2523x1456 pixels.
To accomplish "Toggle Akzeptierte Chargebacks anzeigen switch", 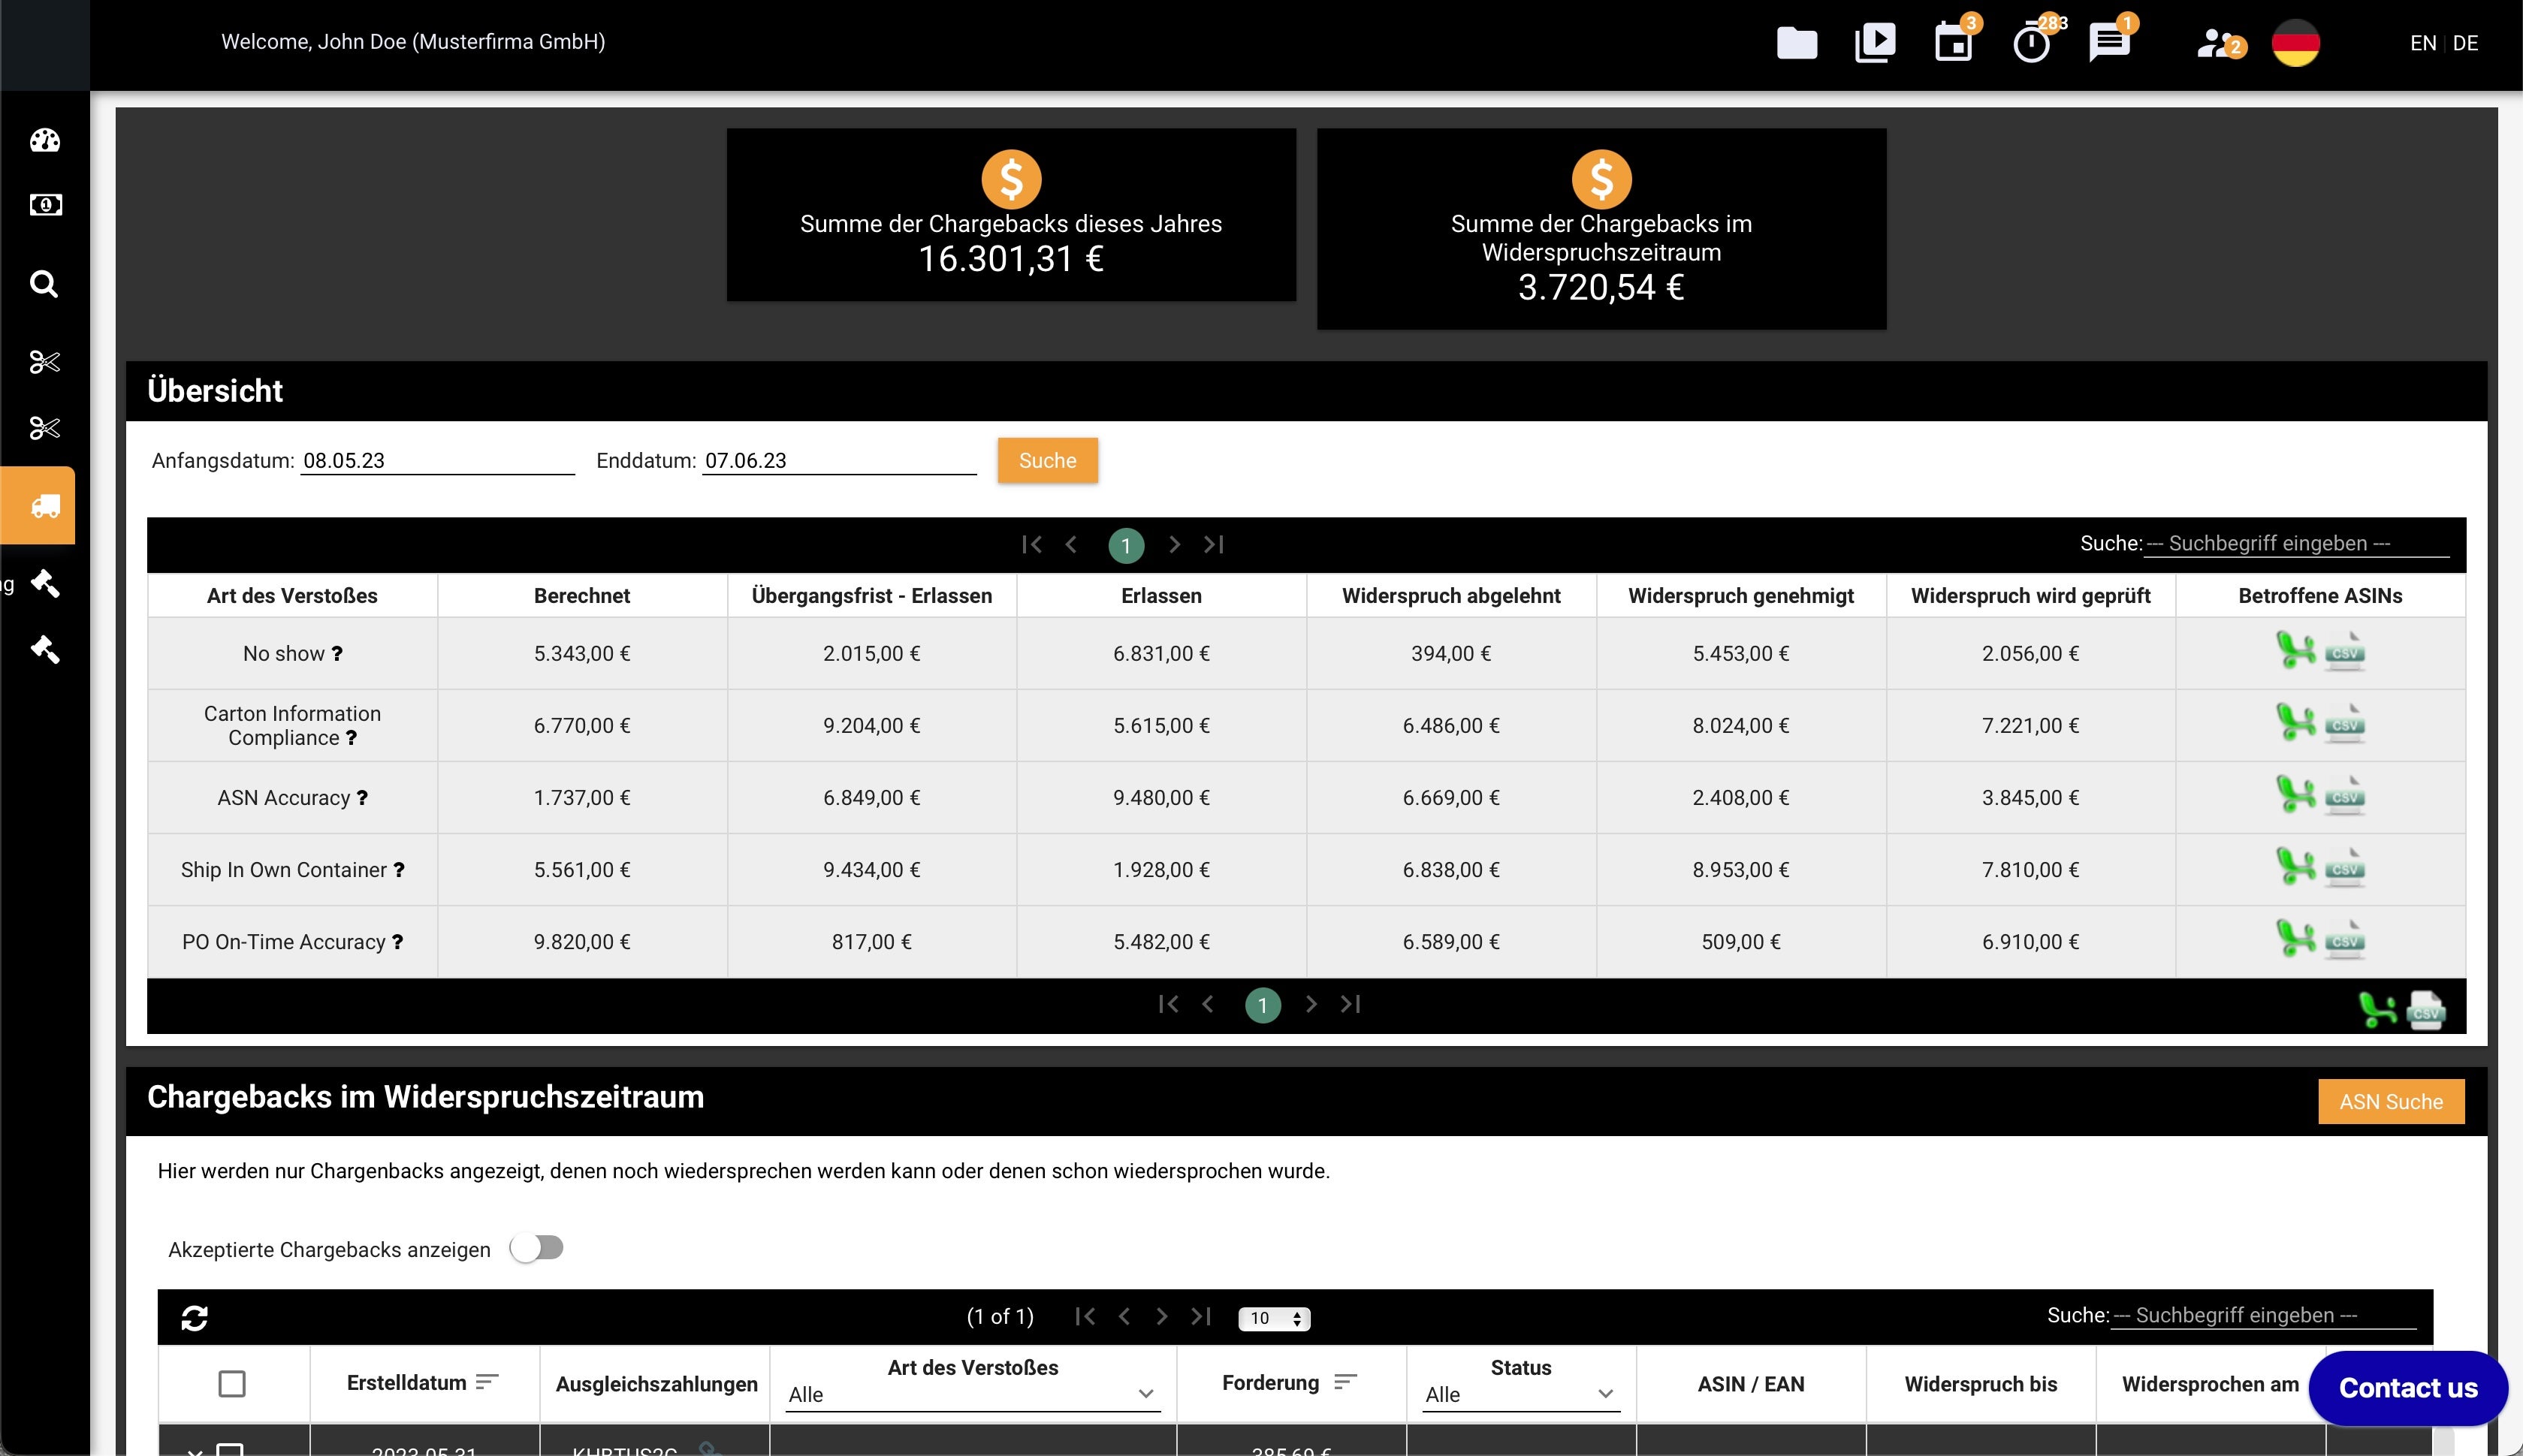I will click(537, 1248).
